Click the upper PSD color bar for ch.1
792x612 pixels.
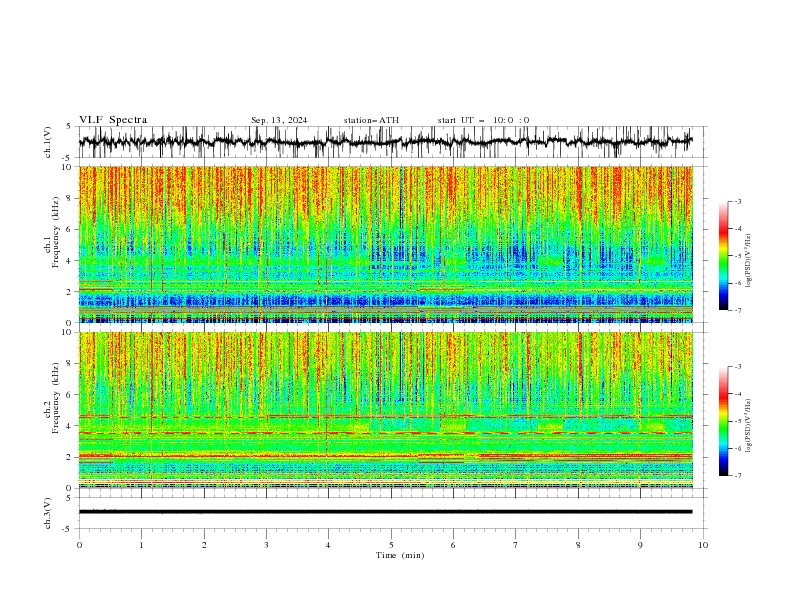723,256
